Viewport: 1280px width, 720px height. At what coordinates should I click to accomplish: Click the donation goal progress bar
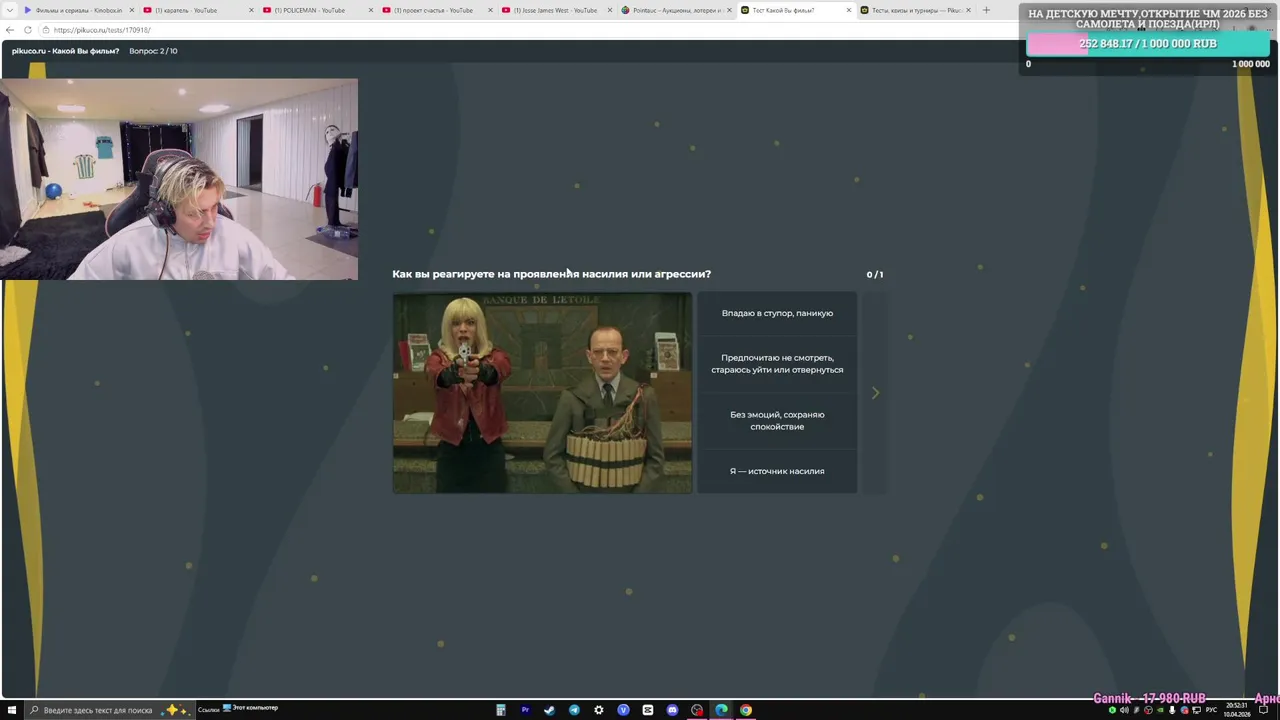point(1148,44)
